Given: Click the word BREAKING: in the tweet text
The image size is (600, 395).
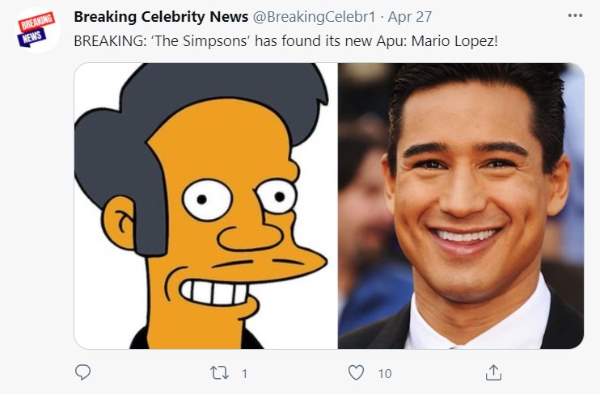Looking at the screenshot, I should [x=110, y=41].
